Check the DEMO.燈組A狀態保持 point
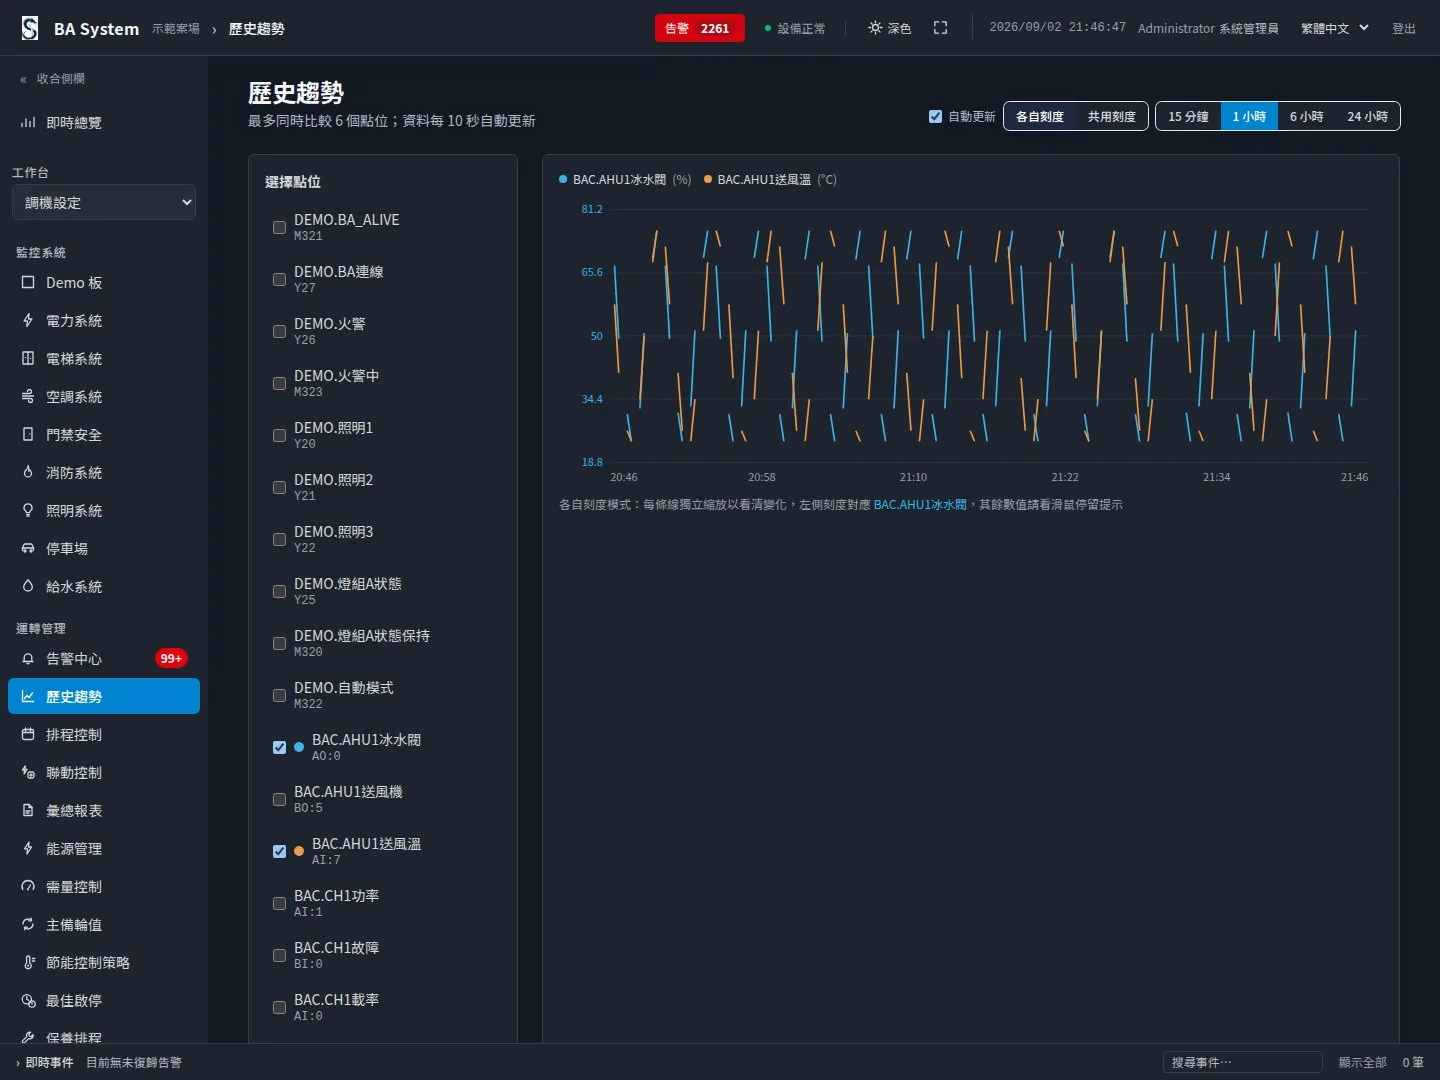This screenshot has width=1440, height=1080. (x=280, y=643)
